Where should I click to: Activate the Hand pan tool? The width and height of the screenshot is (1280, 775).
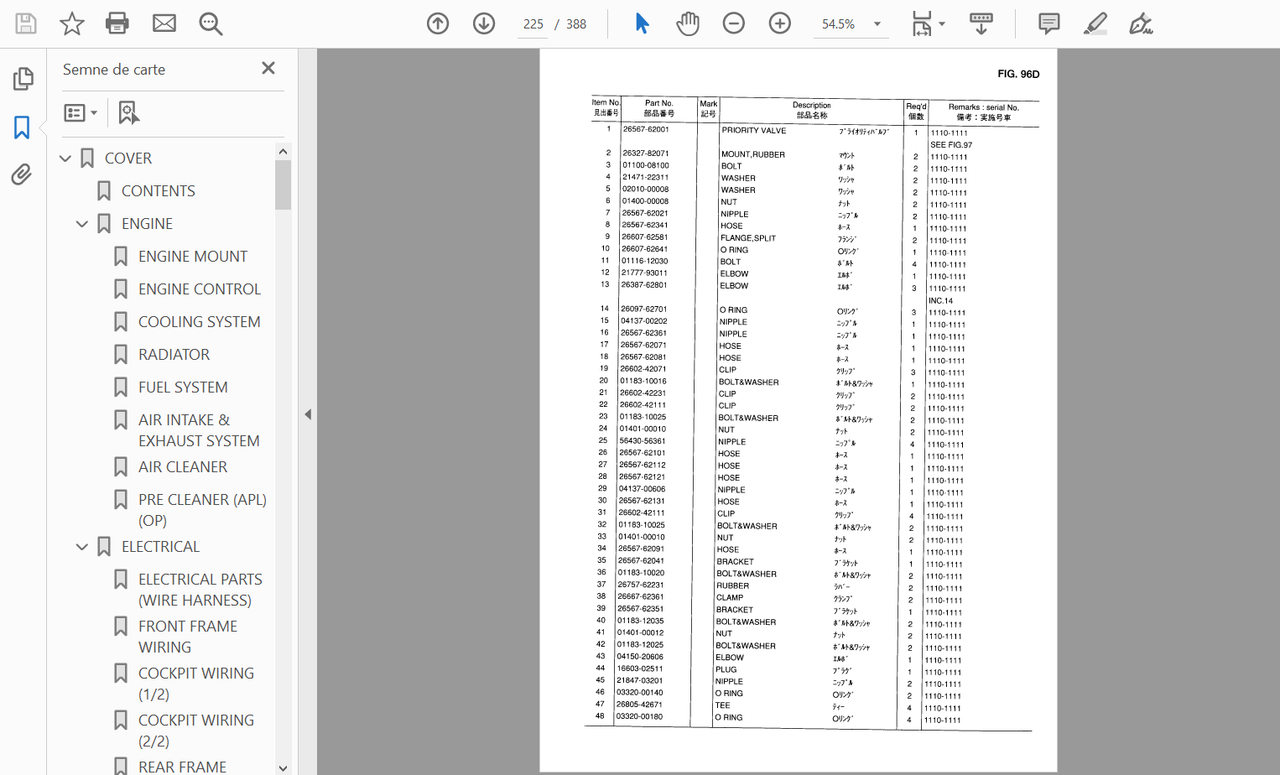[688, 24]
